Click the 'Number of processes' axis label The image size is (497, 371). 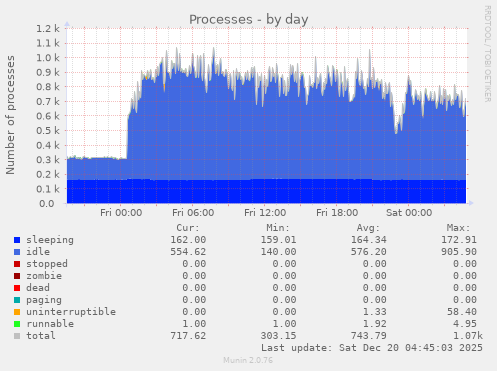10,115
